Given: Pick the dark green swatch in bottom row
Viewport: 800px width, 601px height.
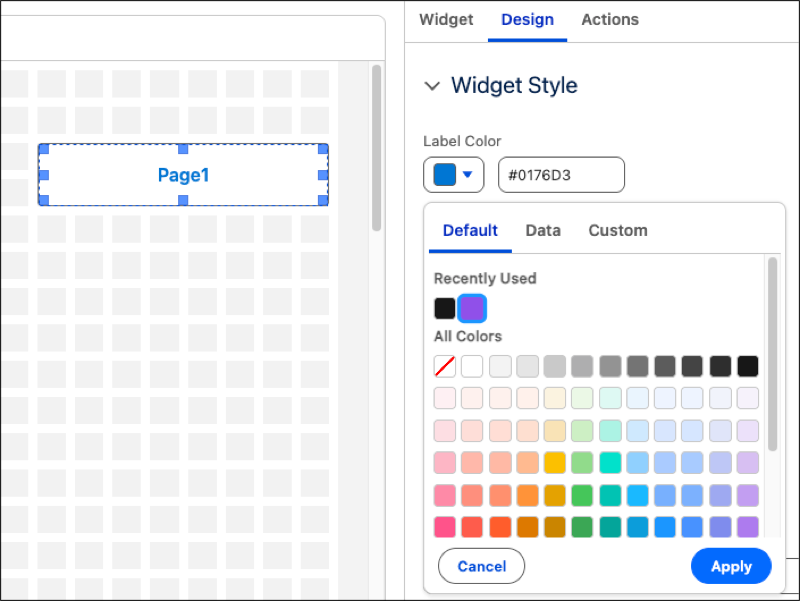Looking at the screenshot, I should coord(582,527).
